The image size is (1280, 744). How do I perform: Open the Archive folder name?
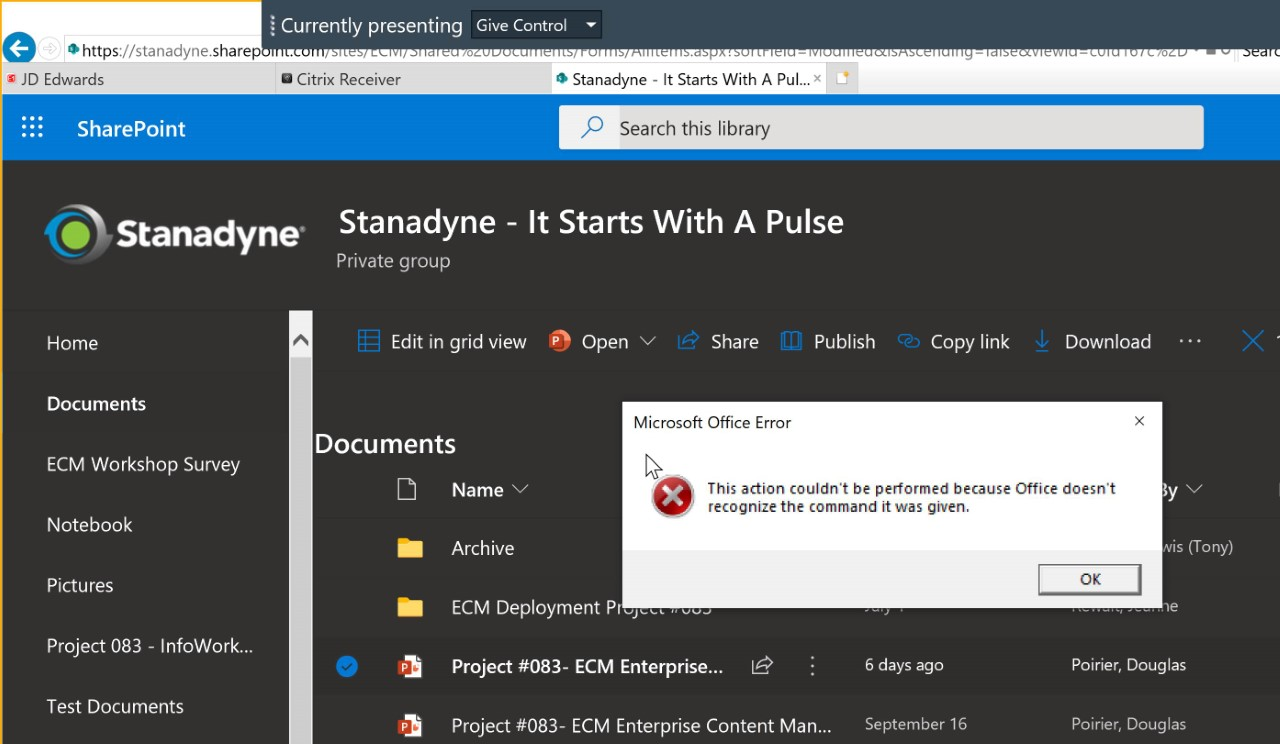(483, 548)
